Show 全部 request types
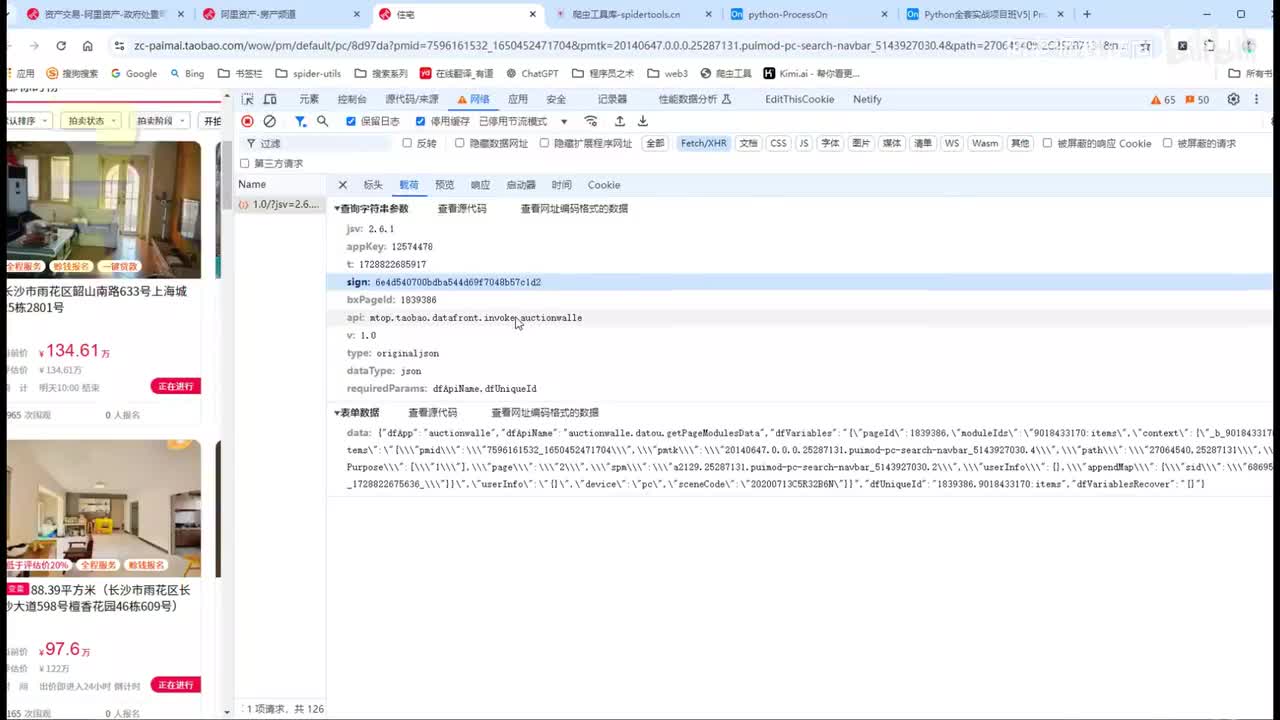This screenshot has height=720, width=1280. click(655, 143)
